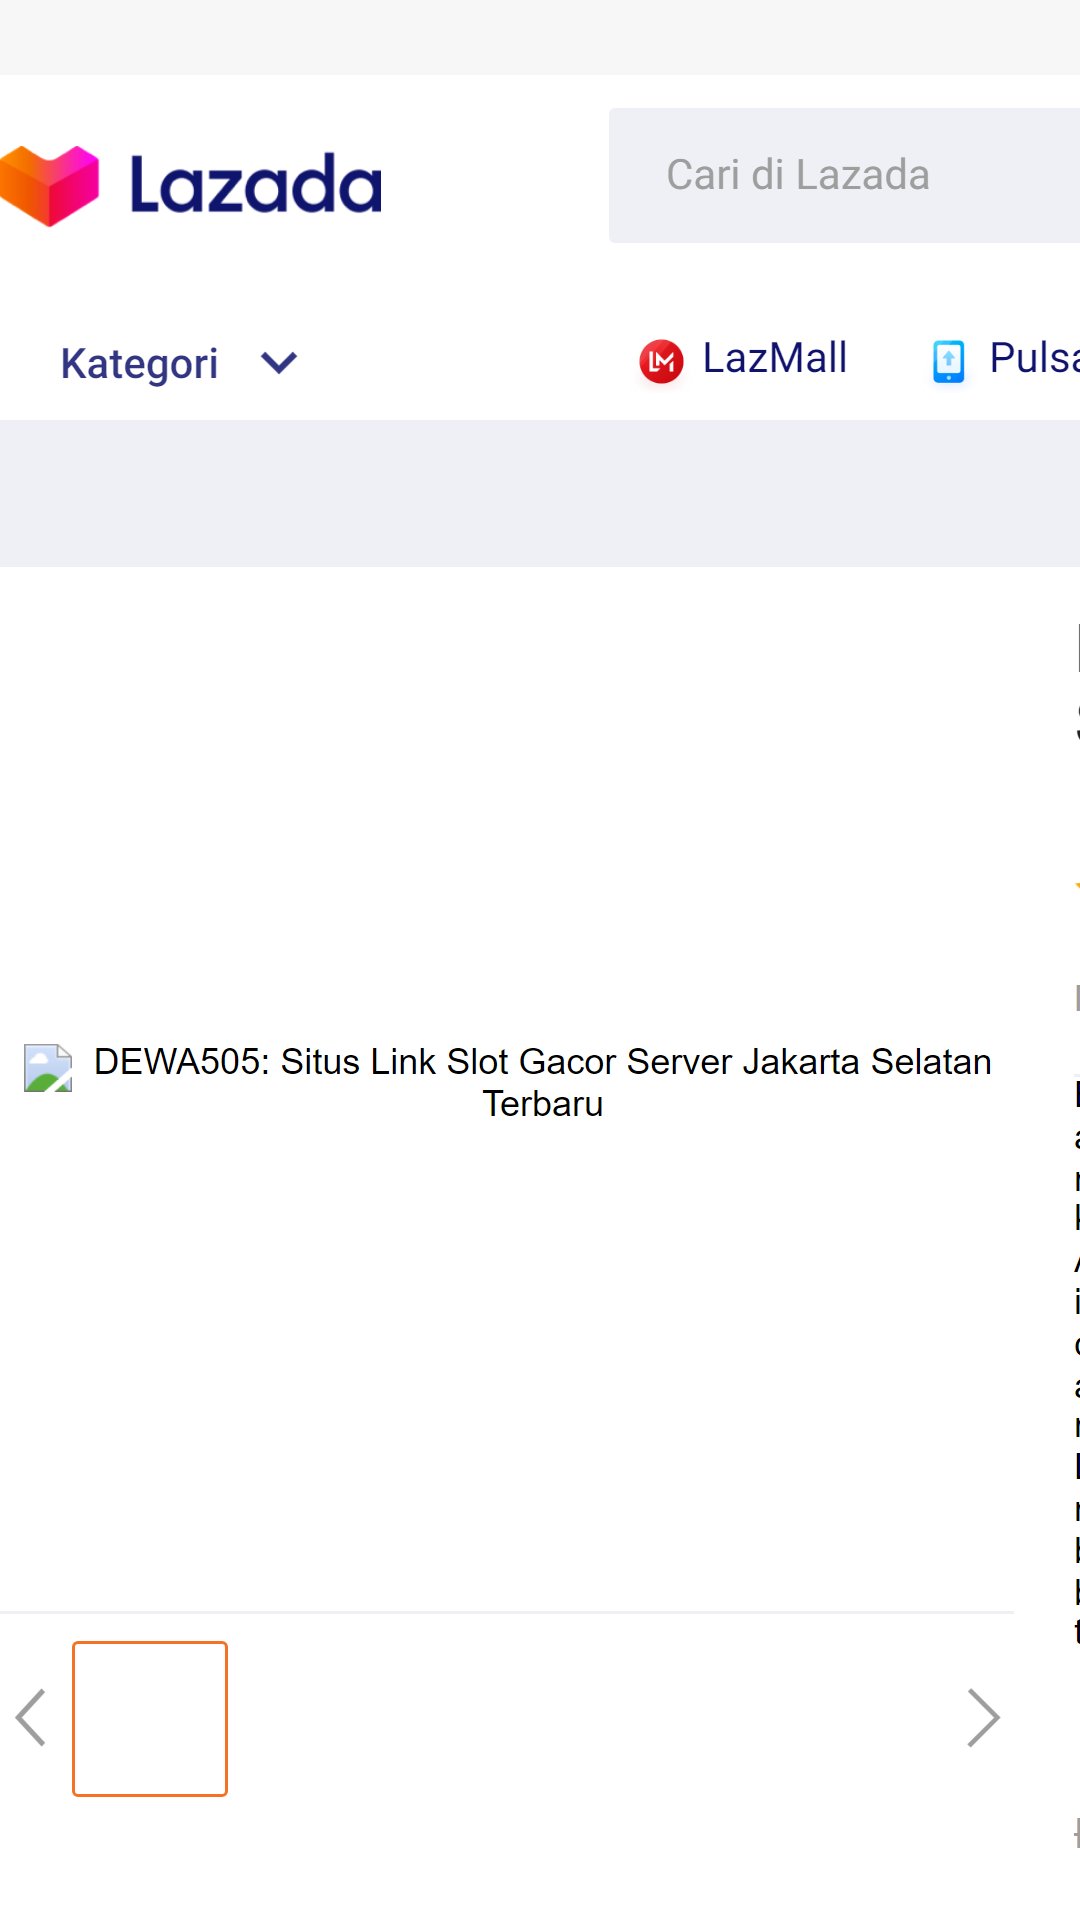1080x1920 pixels.
Task: Show next thumbnail with right arrow
Action: pos(983,1718)
